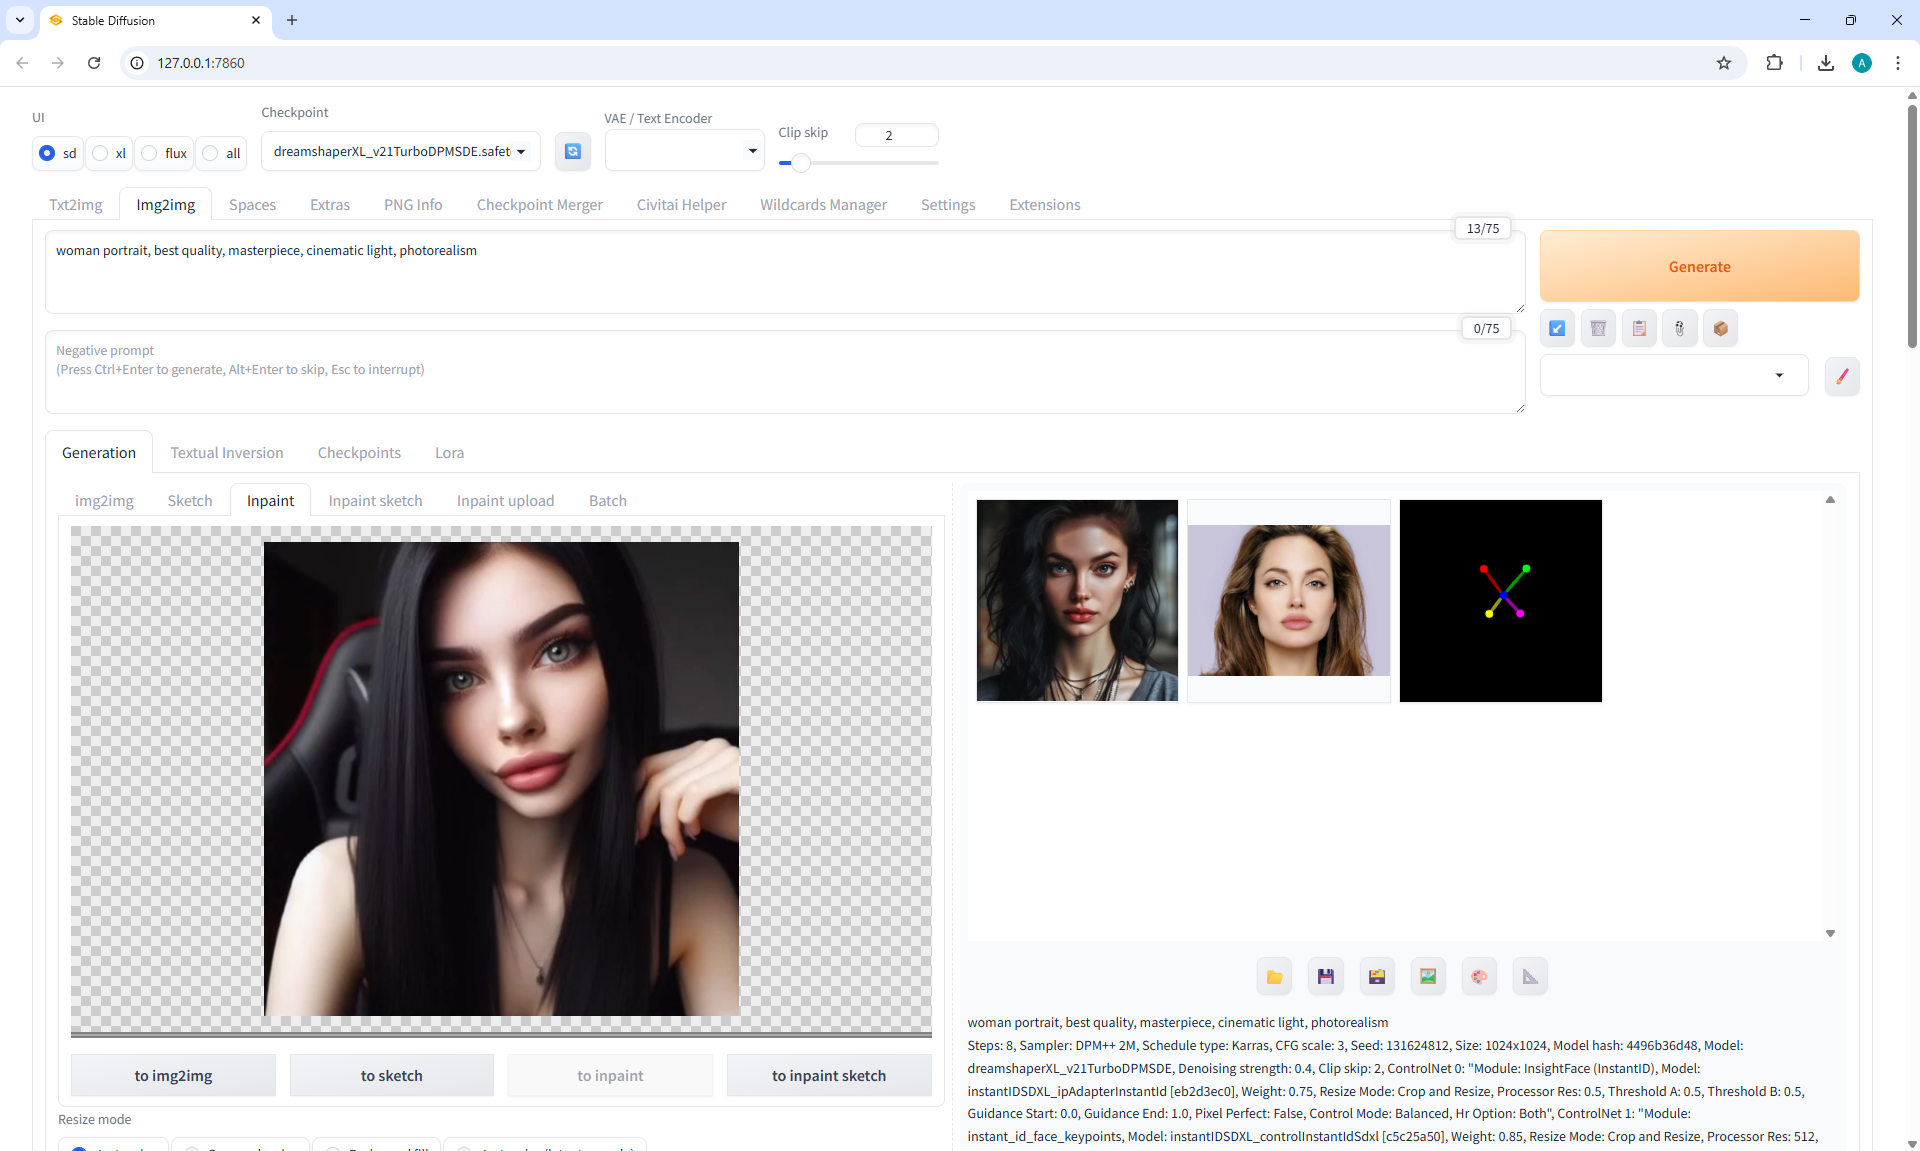The width and height of the screenshot is (1920, 1151).
Task: Click the palette send-to-inpaint icon
Action: pos(1479,977)
